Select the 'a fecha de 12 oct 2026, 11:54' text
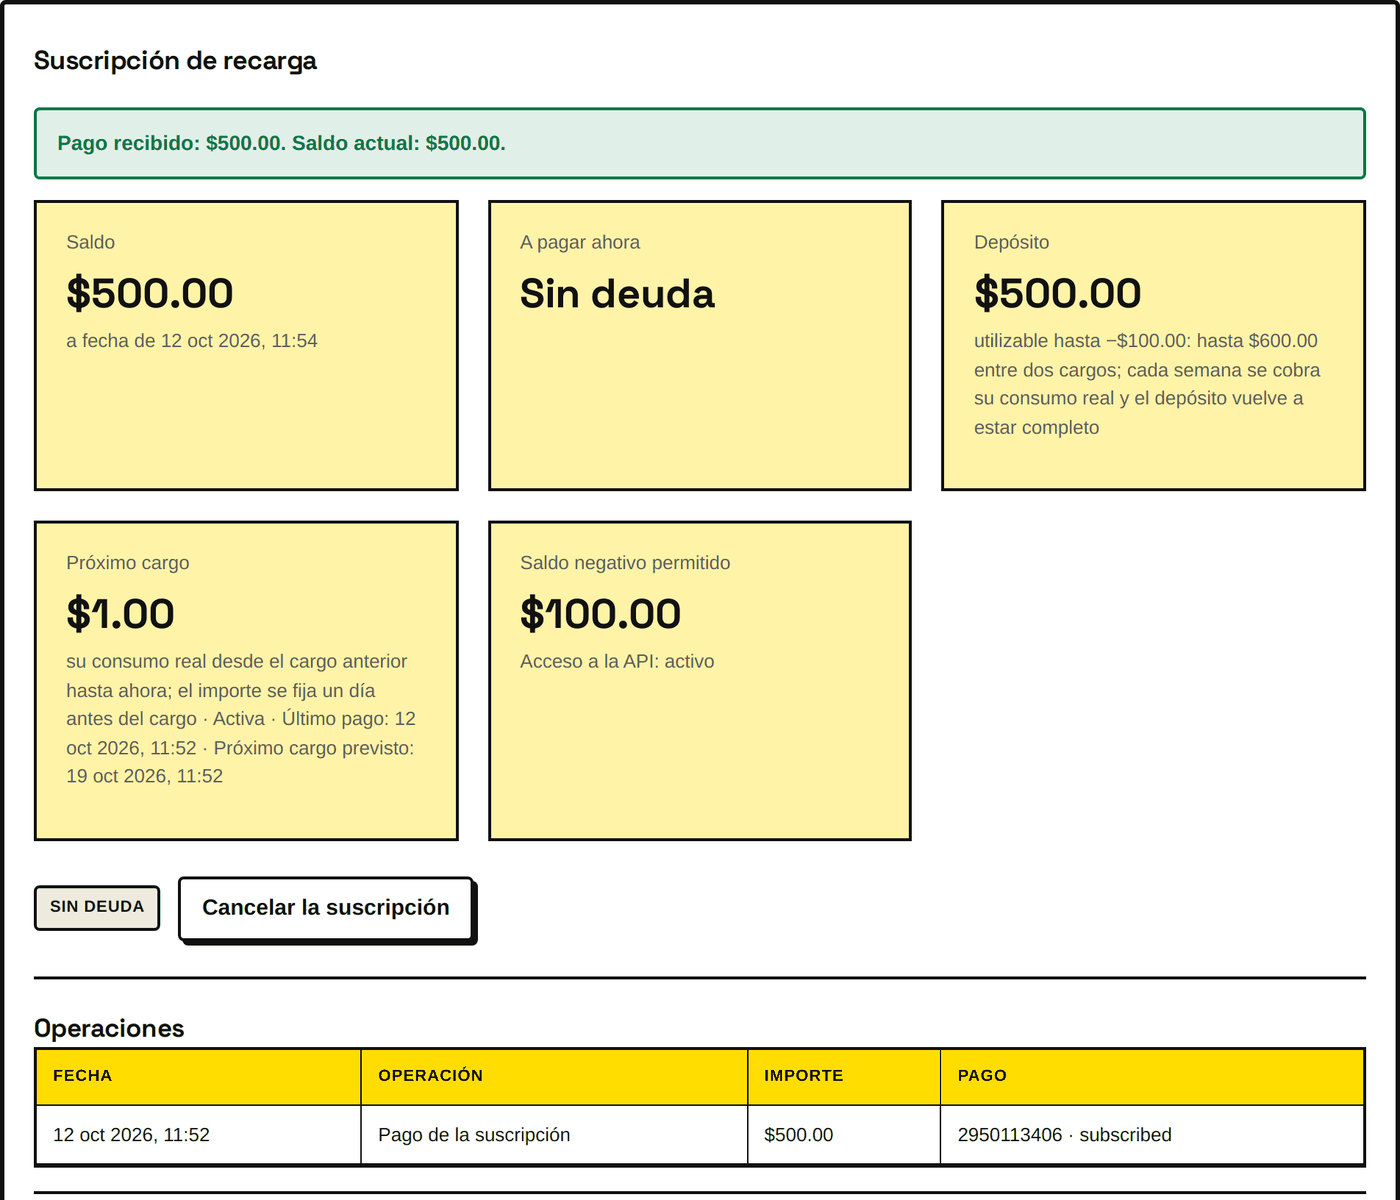The image size is (1400, 1200). click(192, 341)
